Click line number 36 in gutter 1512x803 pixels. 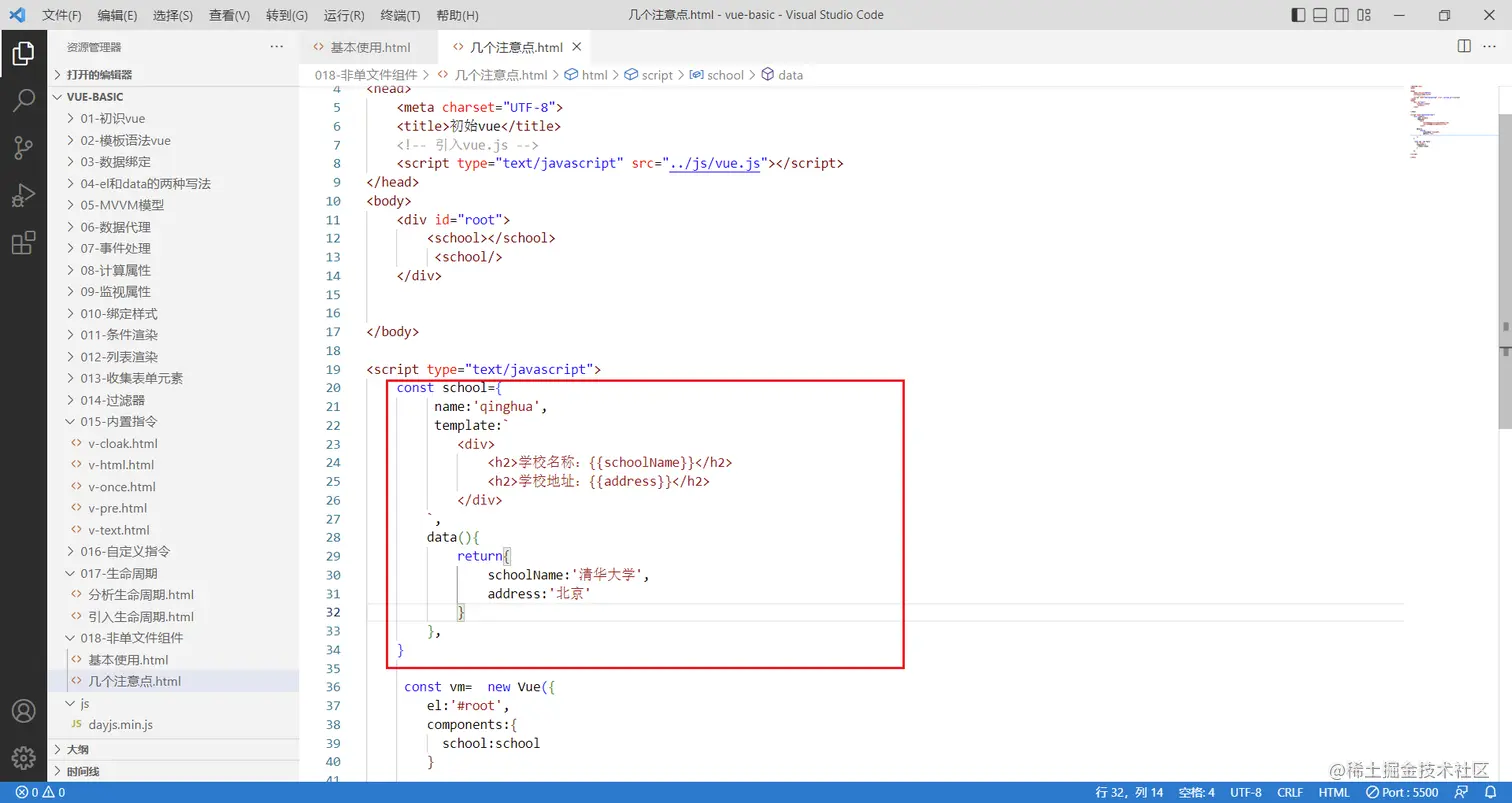click(334, 687)
